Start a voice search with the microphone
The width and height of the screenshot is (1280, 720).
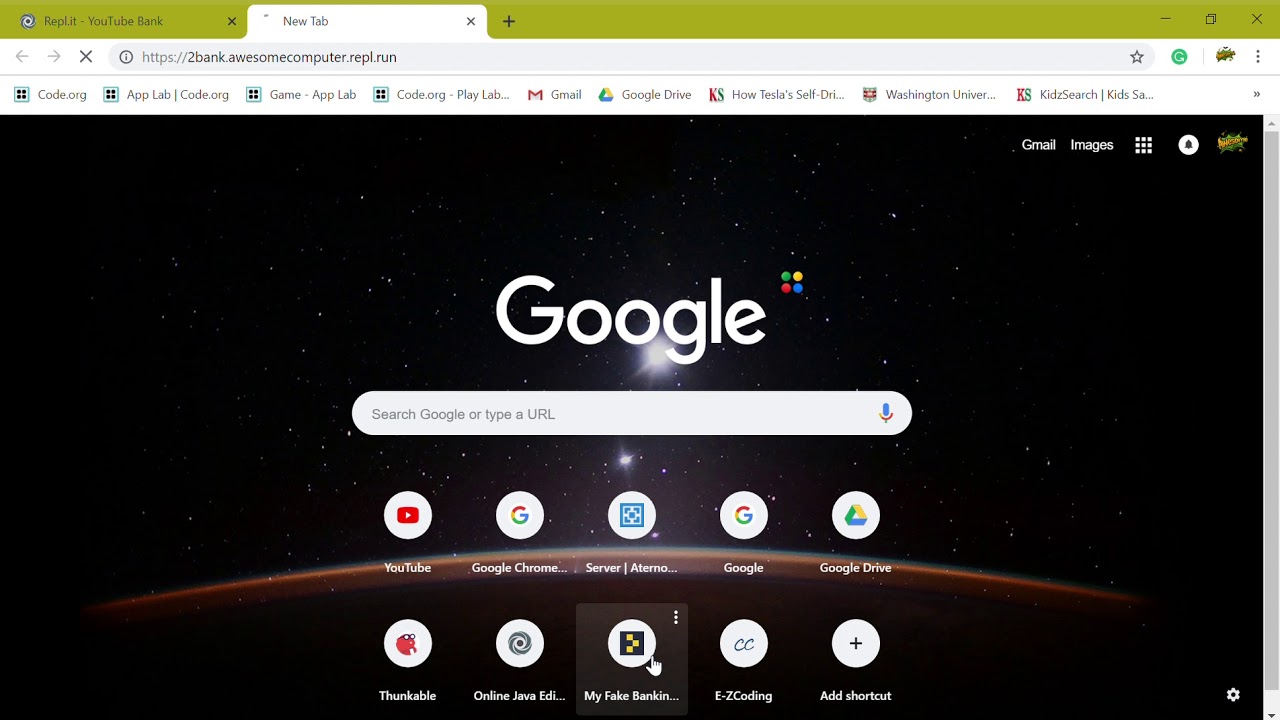(885, 414)
